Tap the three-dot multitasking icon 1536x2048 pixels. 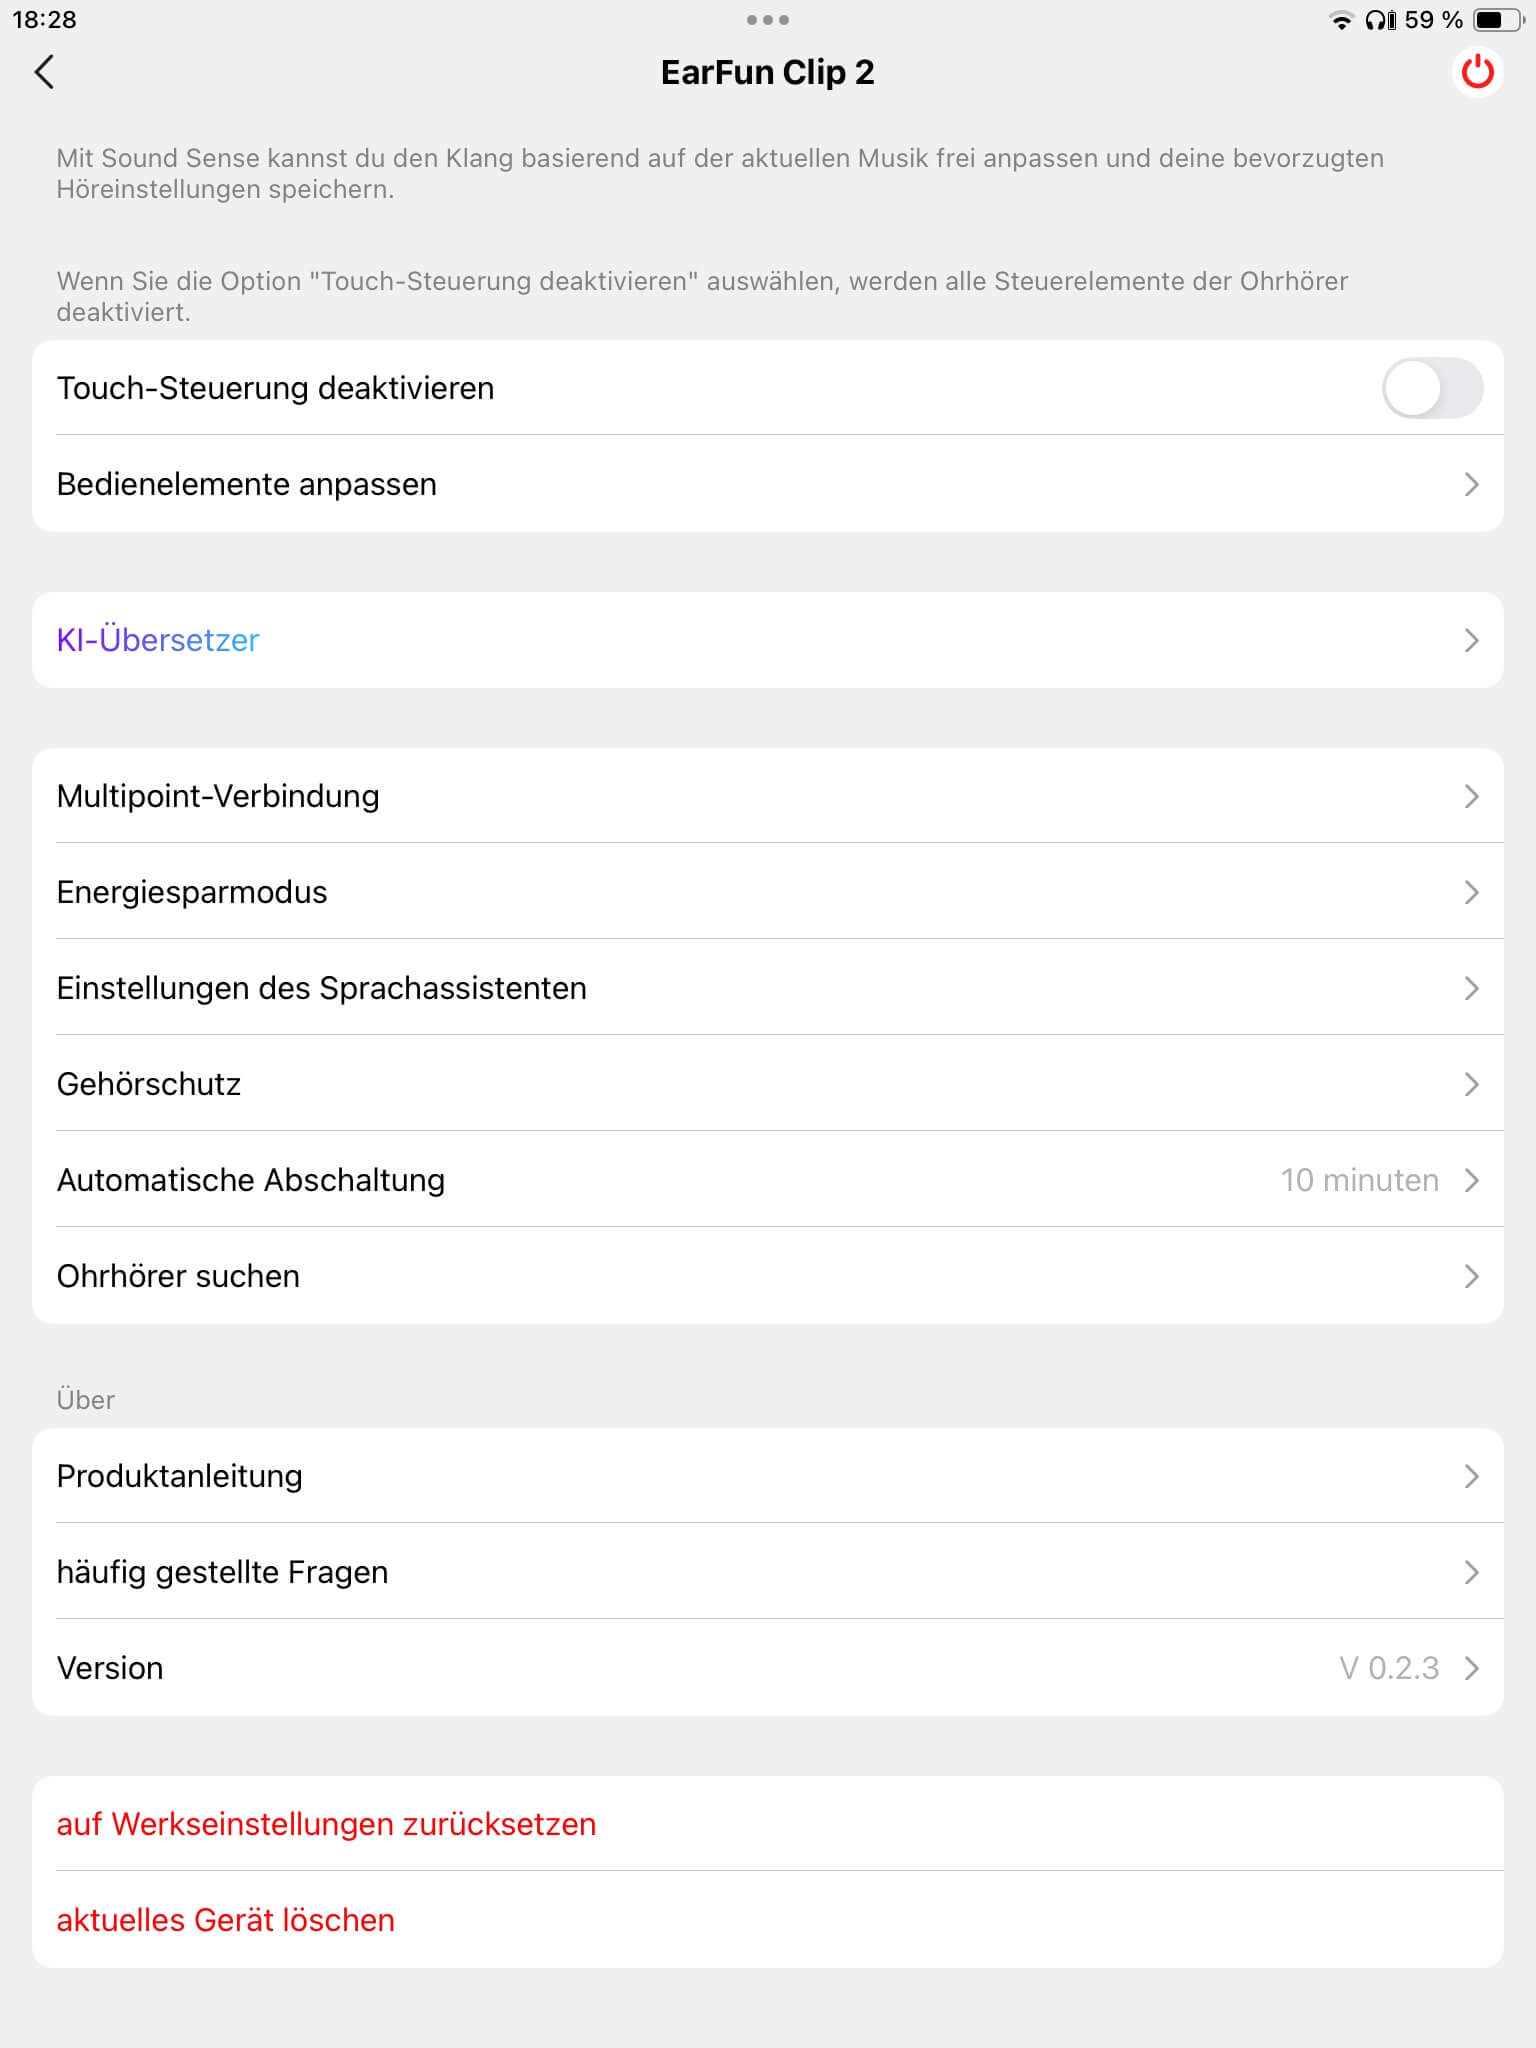(767, 20)
